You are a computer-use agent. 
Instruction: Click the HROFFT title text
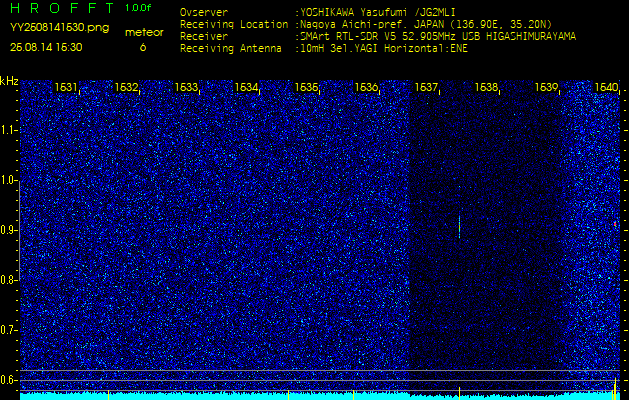(x=61, y=8)
